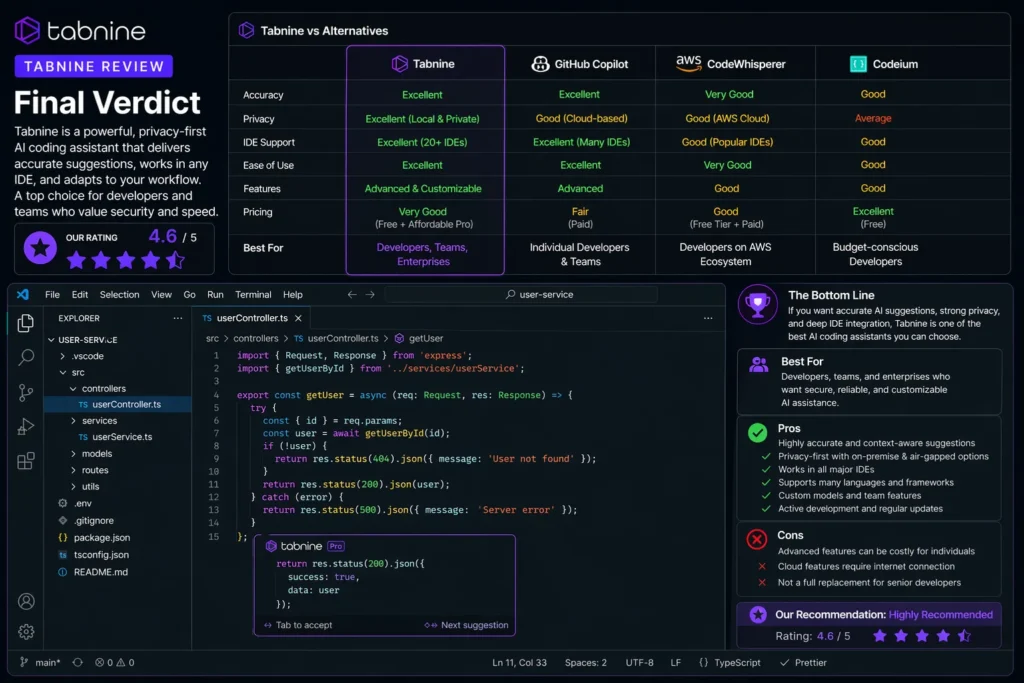Click the GitHub Copilot logo icon

coord(540,64)
